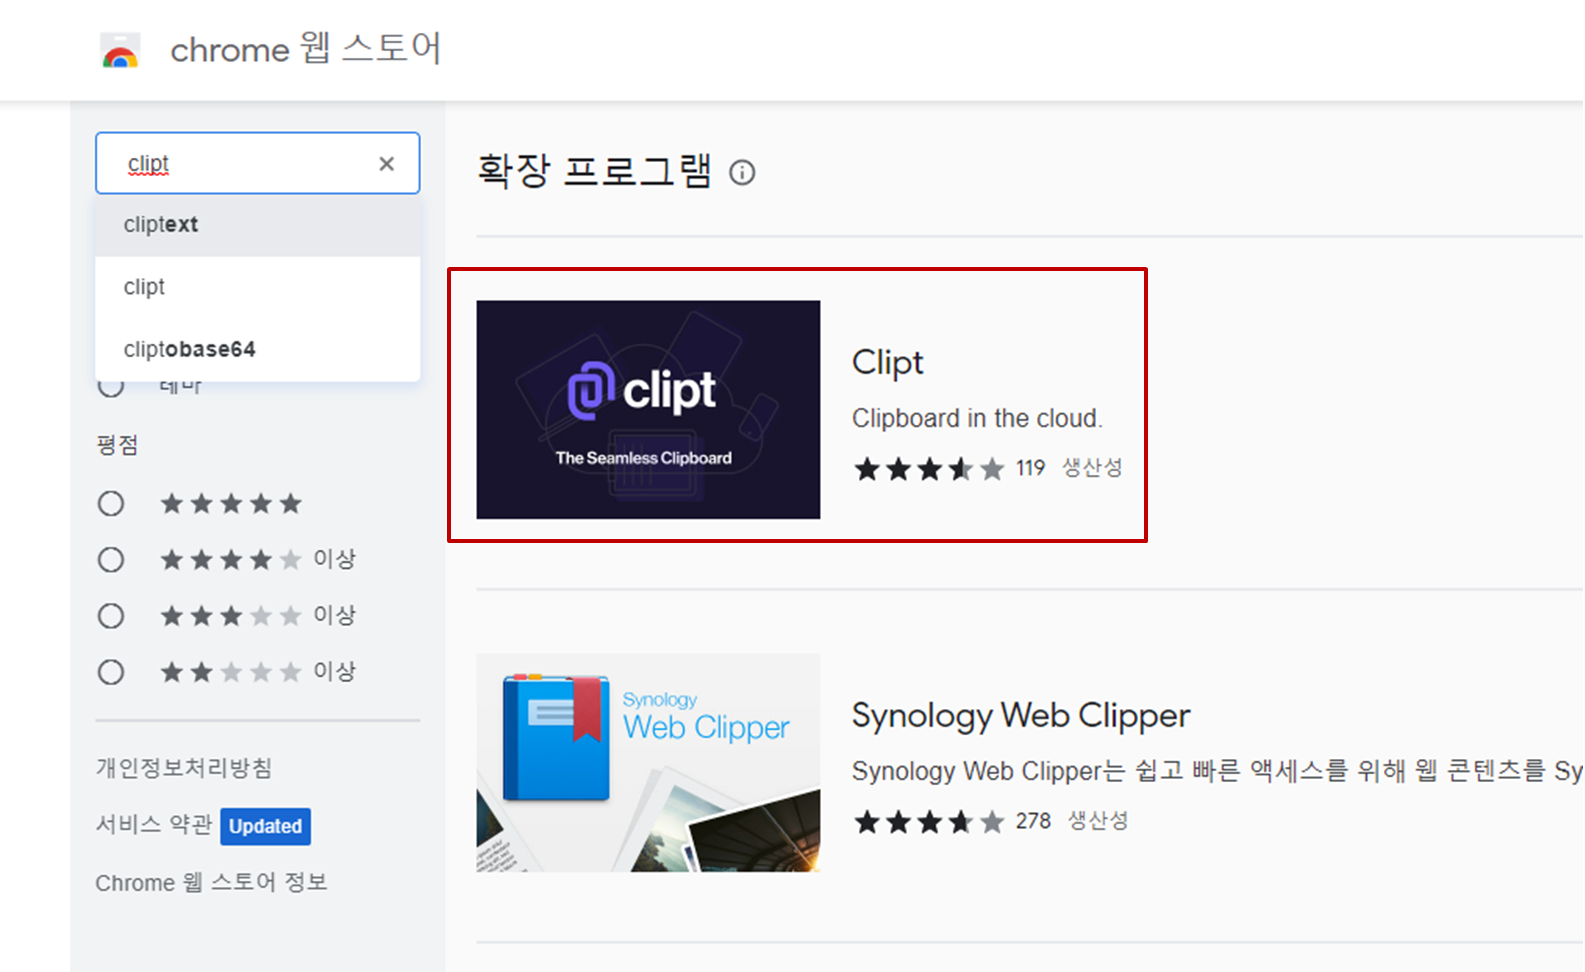Clear the search box with the X icon
The height and width of the screenshot is (972, 1585).
[x=386, y=163]
